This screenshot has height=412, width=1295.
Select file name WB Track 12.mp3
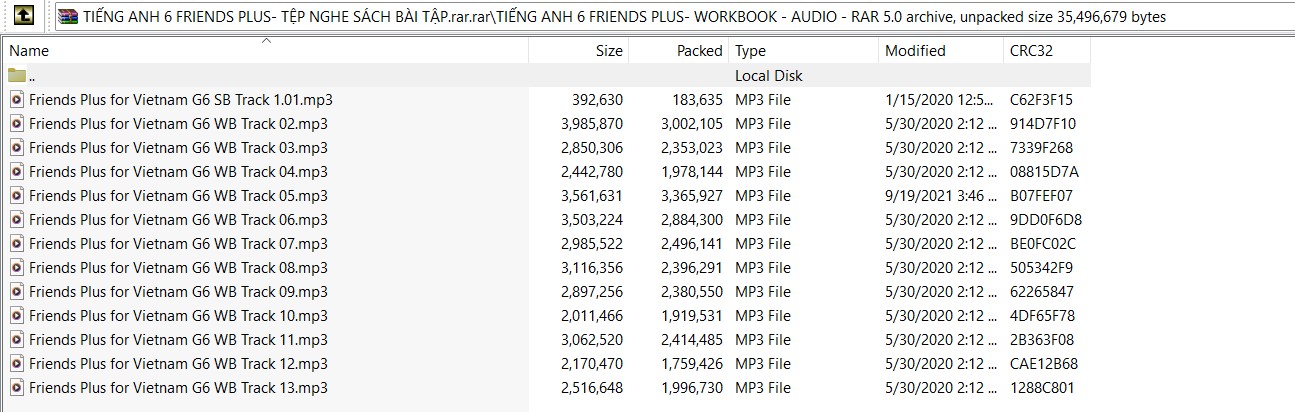coord(178,363)
